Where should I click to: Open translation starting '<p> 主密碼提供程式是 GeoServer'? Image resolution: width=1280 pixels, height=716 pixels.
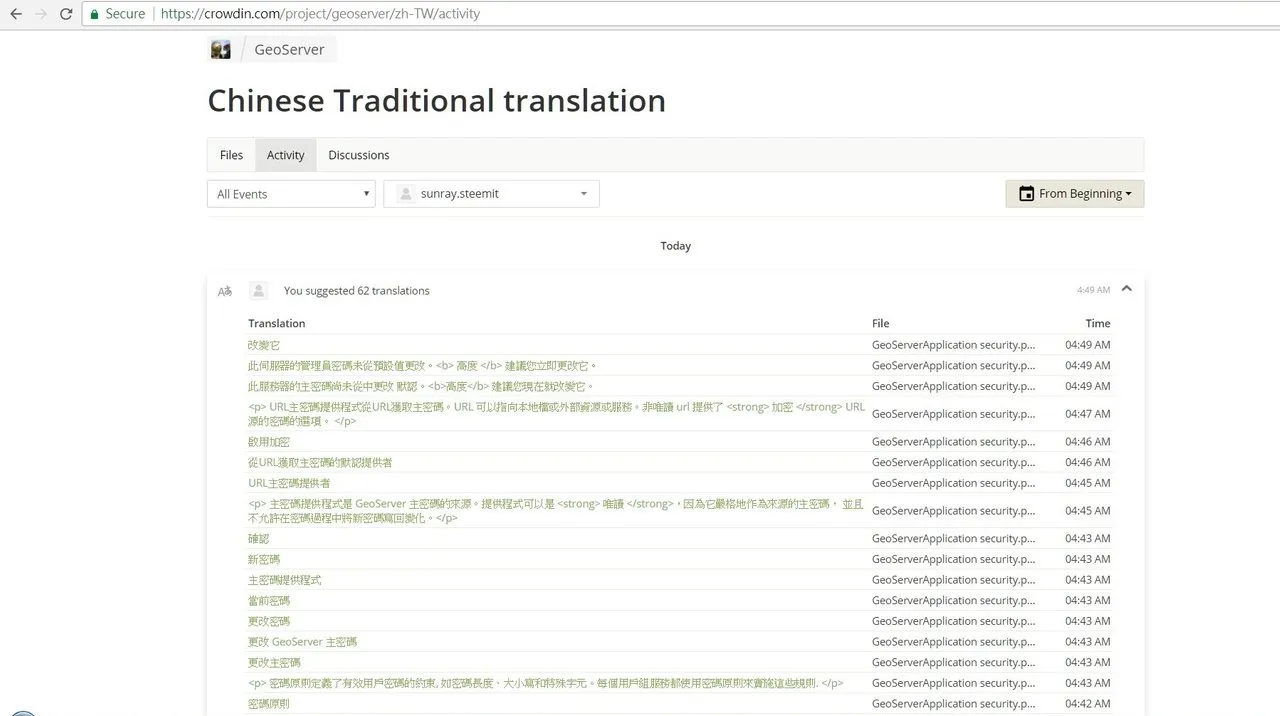[x=556, y=511]
